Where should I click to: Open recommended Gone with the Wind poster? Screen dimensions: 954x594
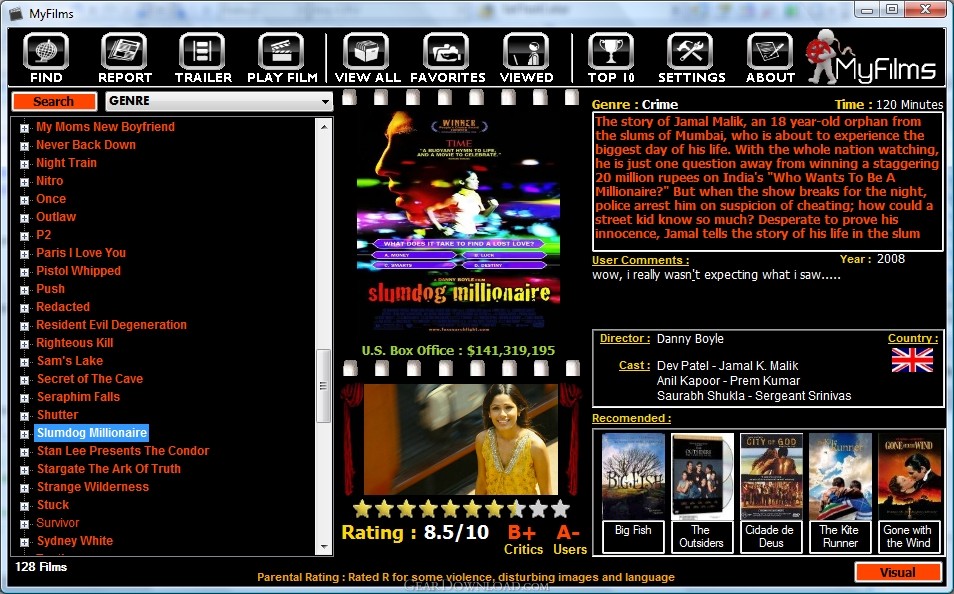click(x=909, y=476)
